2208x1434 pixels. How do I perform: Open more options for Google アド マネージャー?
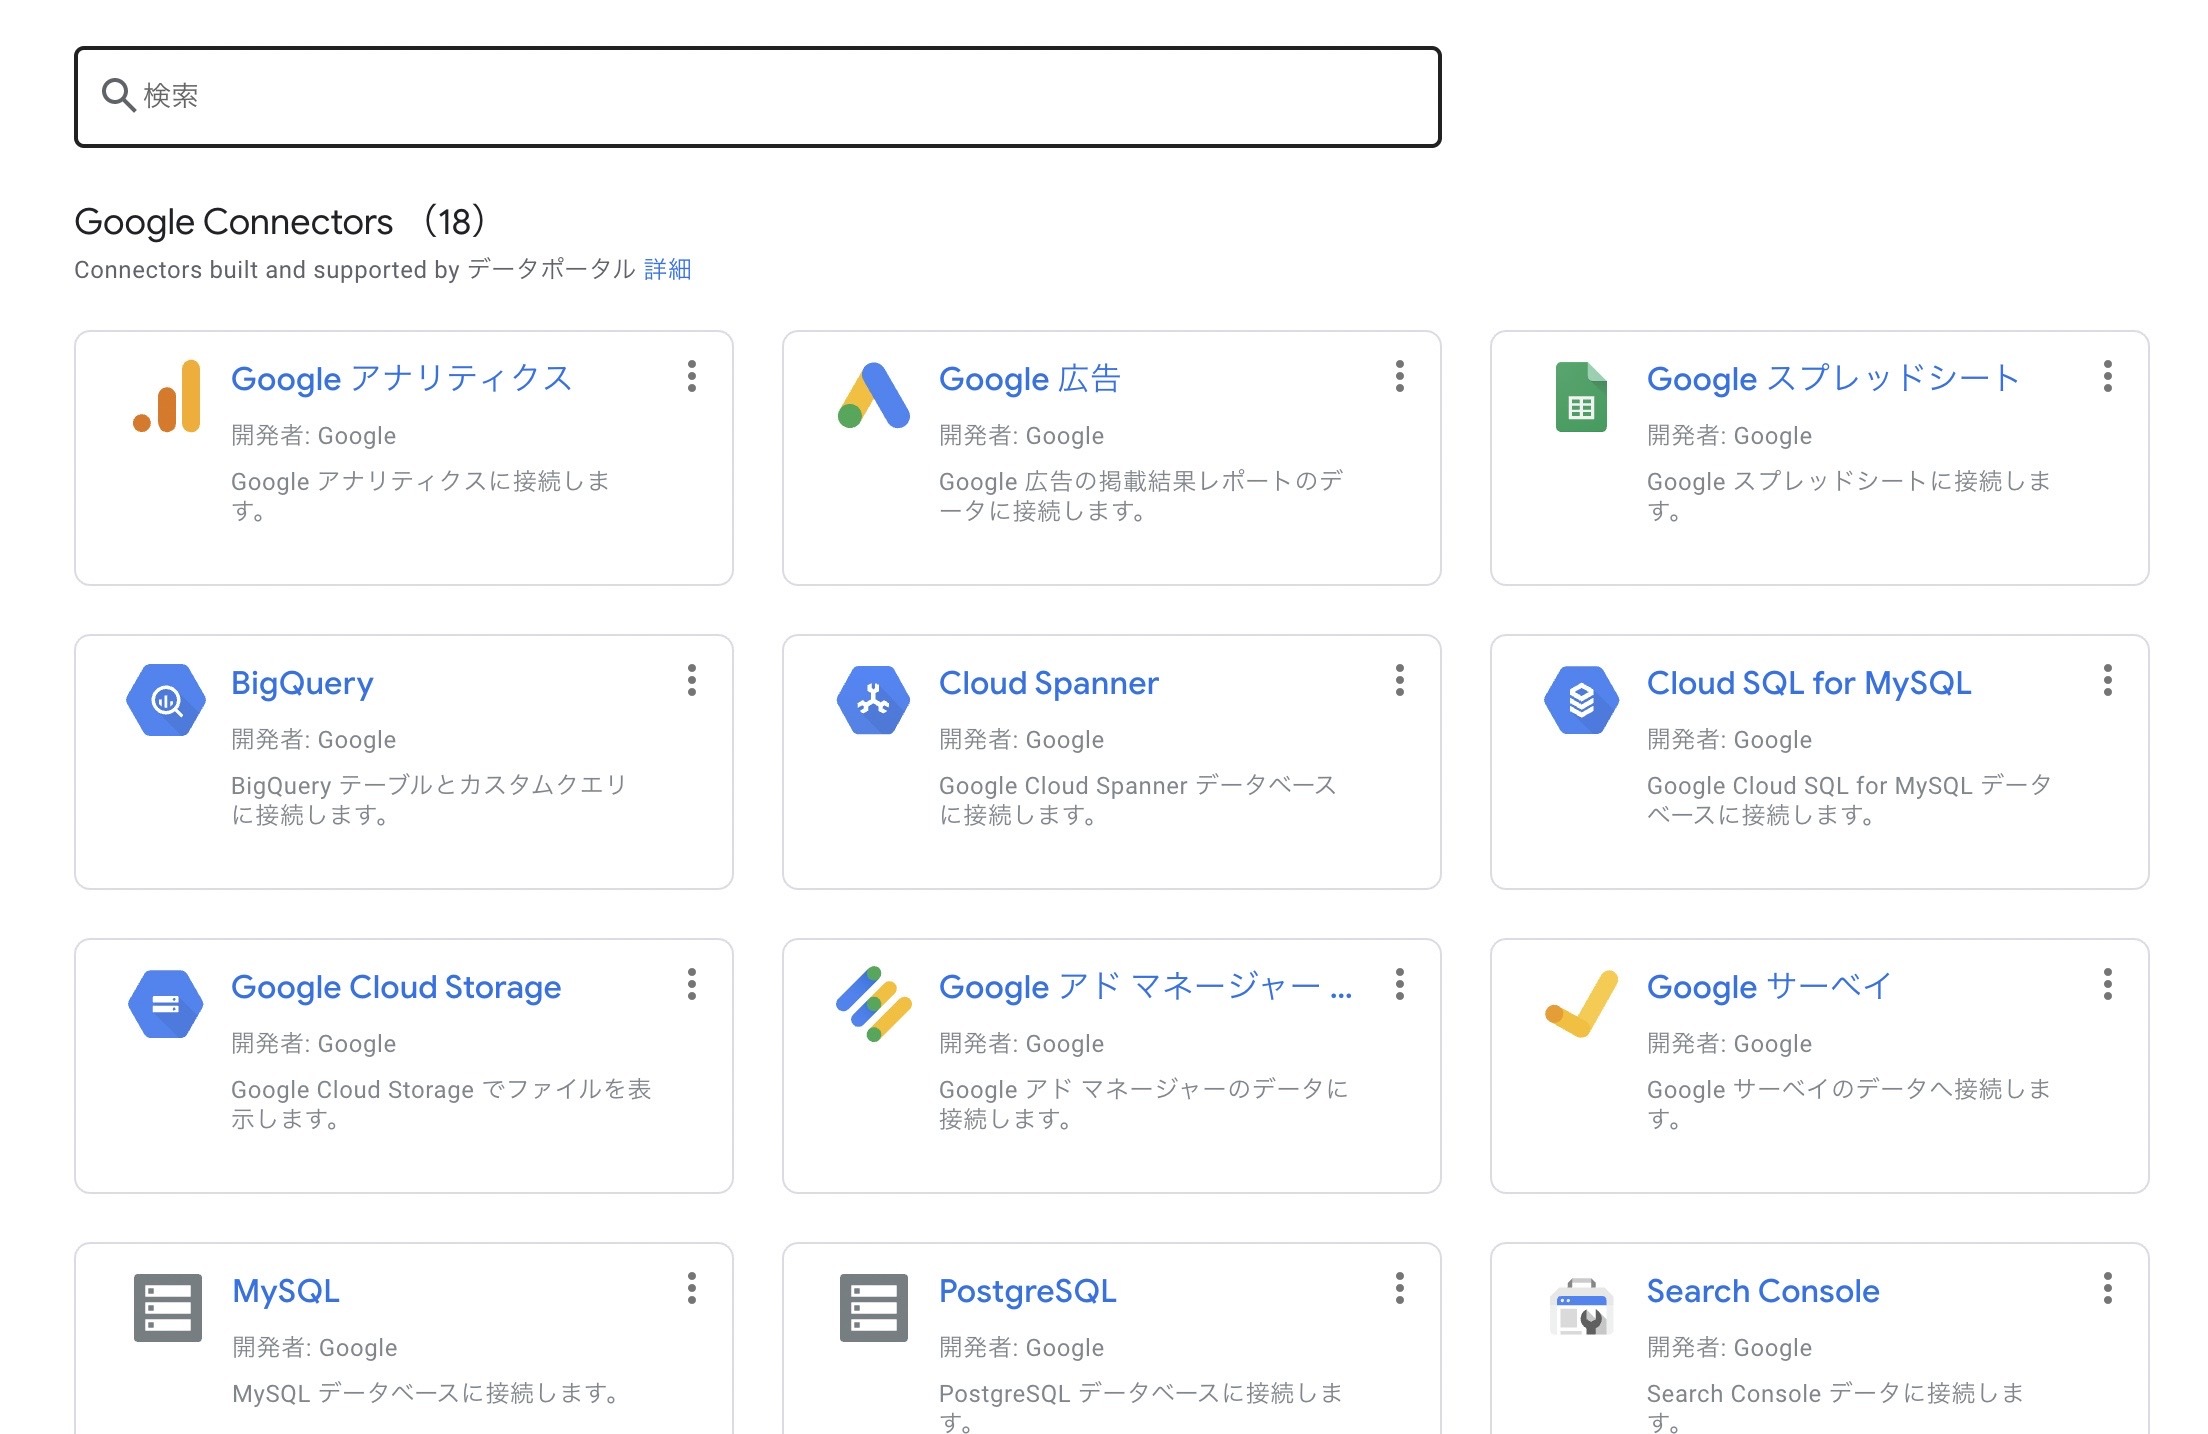point(1399,985)
